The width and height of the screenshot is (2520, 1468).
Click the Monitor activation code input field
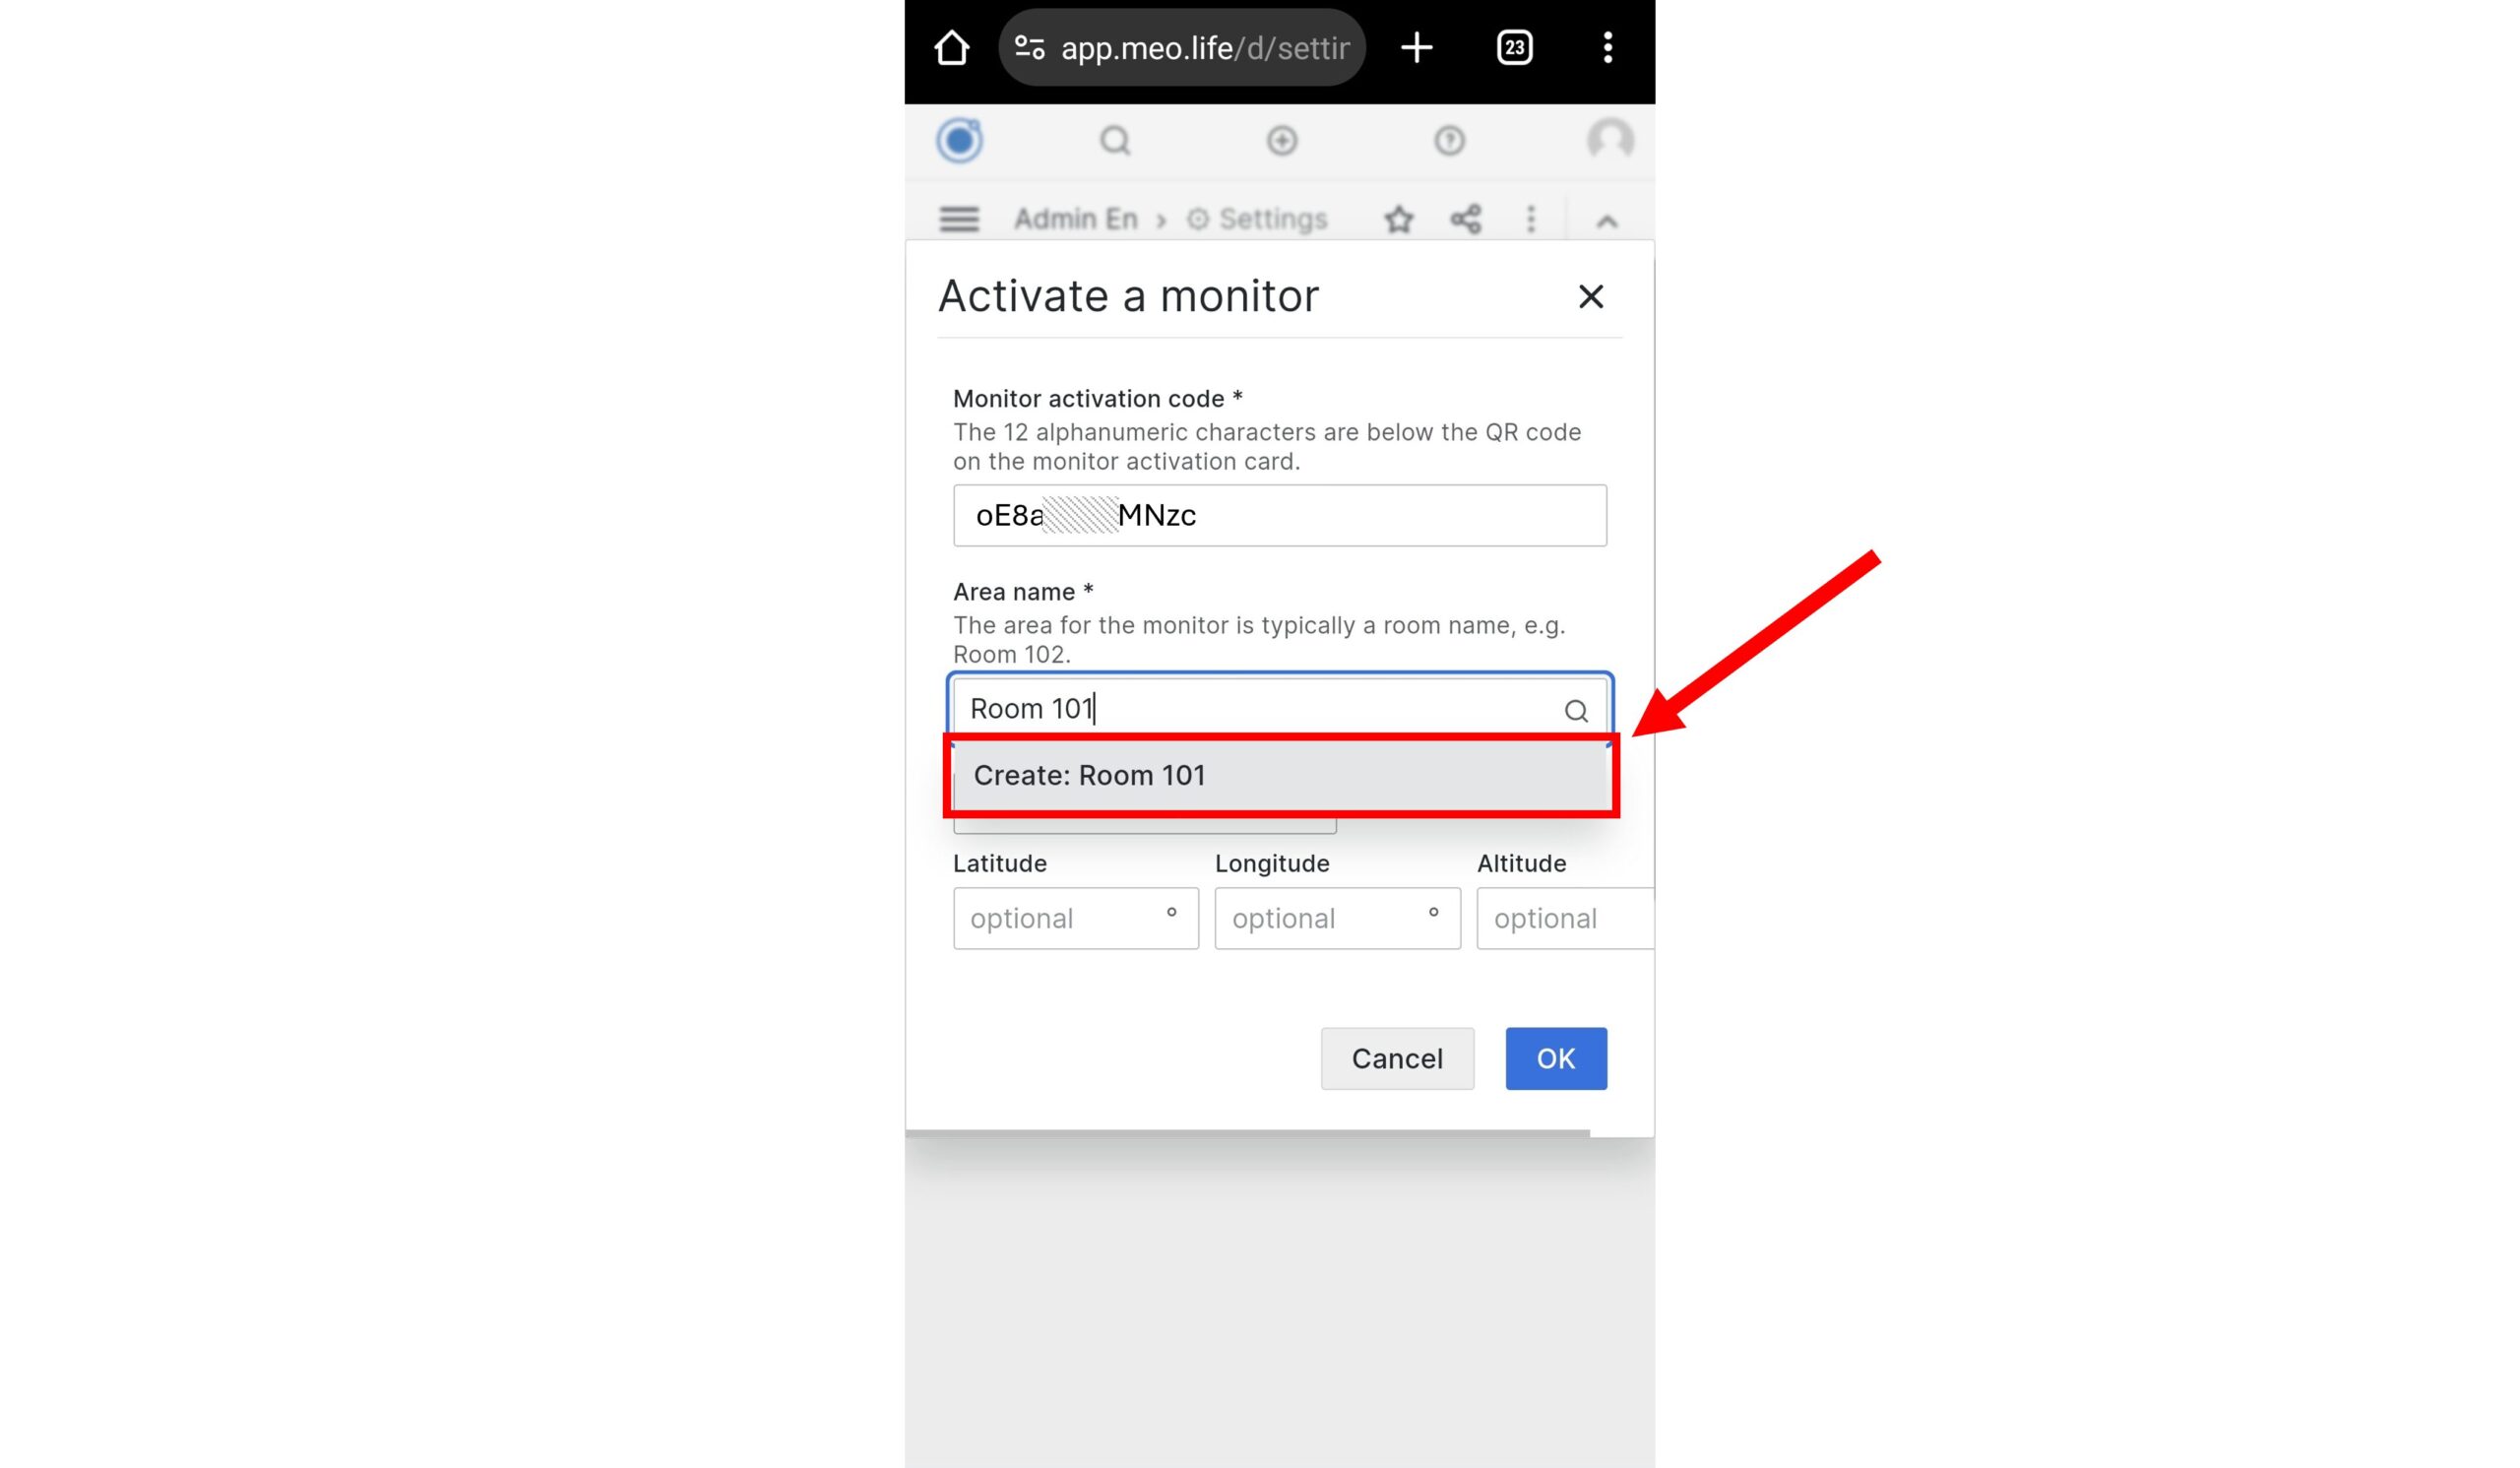click(1280, 514)
